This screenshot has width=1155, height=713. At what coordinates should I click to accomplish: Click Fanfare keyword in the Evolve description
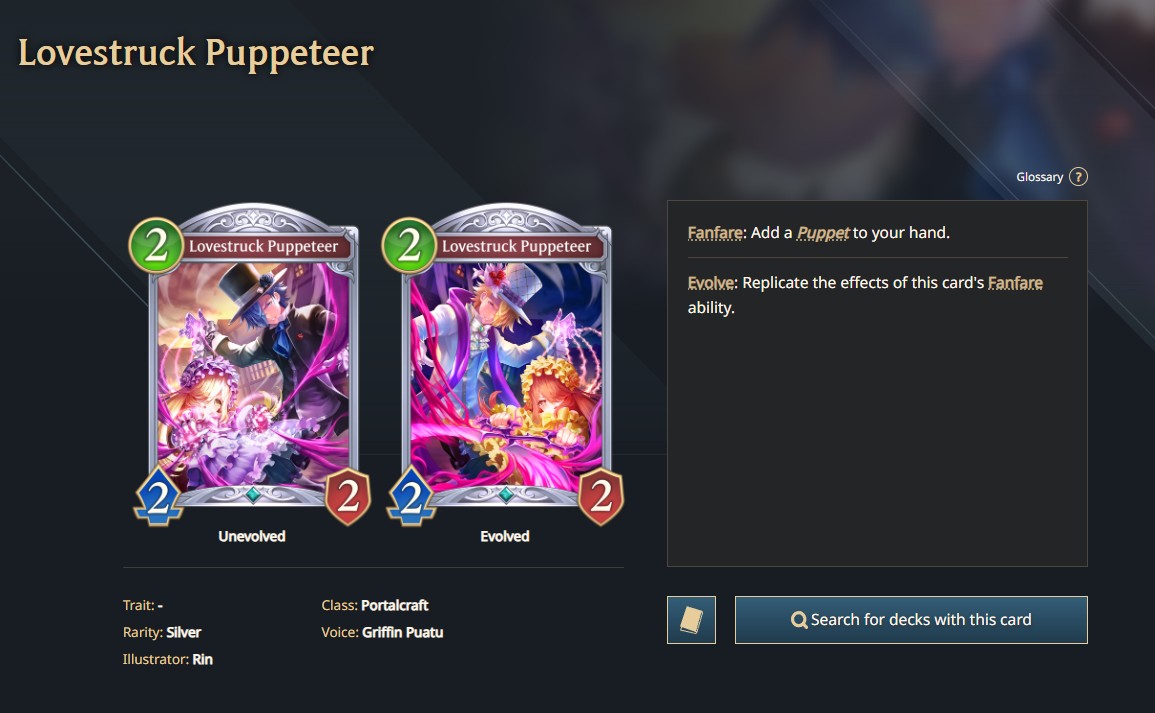point(1015,283)
